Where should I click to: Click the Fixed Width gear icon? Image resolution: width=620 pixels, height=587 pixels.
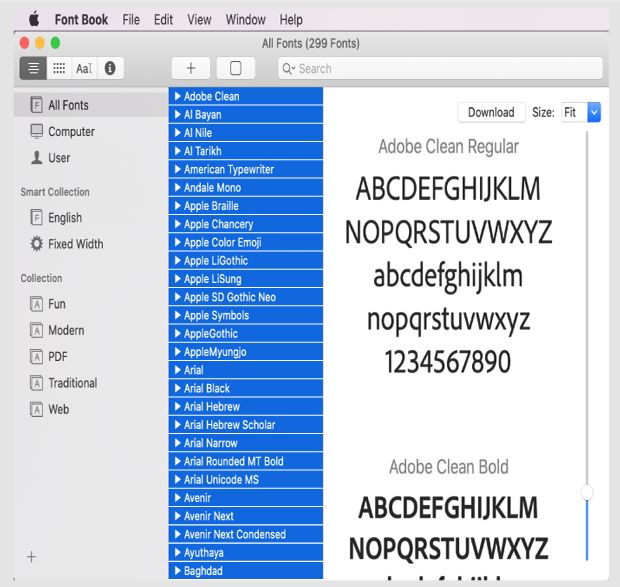[x=36, y=243]
